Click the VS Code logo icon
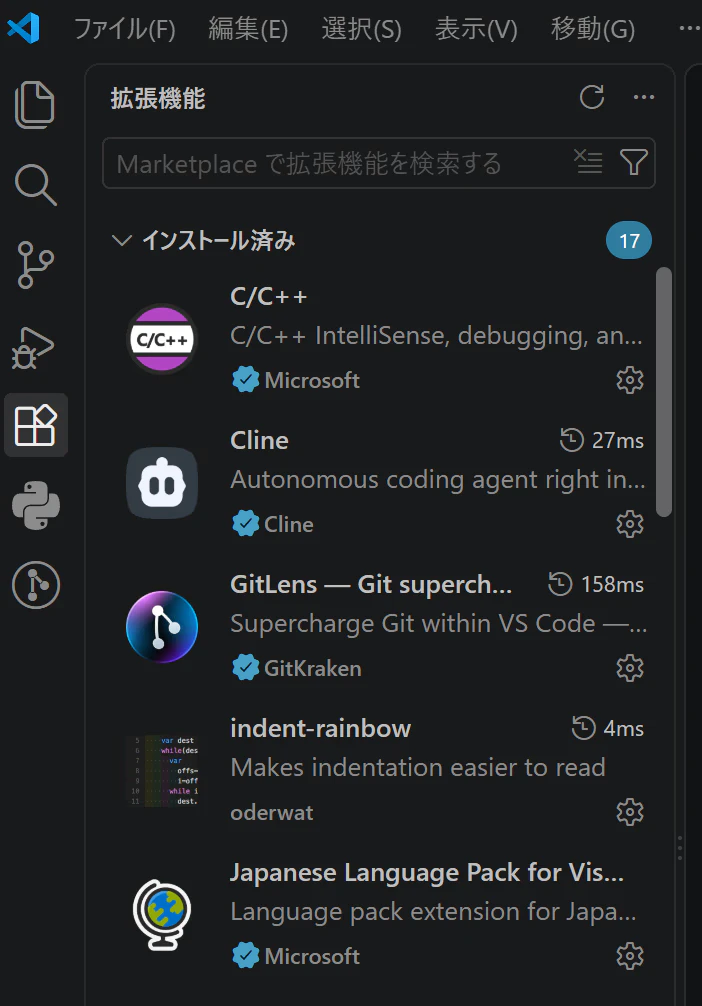Viewport: 702px width, 1006px height. pyautogui.click(x=24, y=28)
